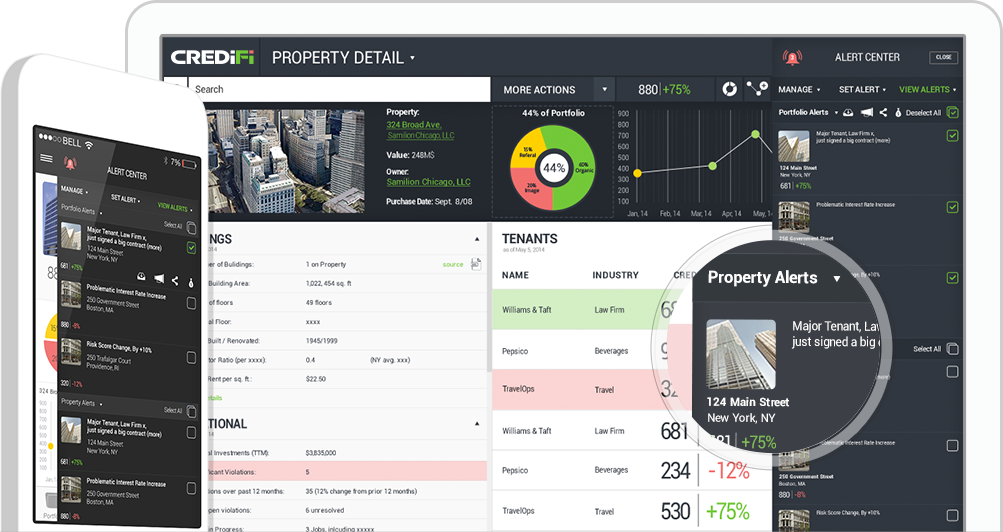Open the hamburger menu on the phone

tap(47, 157)
